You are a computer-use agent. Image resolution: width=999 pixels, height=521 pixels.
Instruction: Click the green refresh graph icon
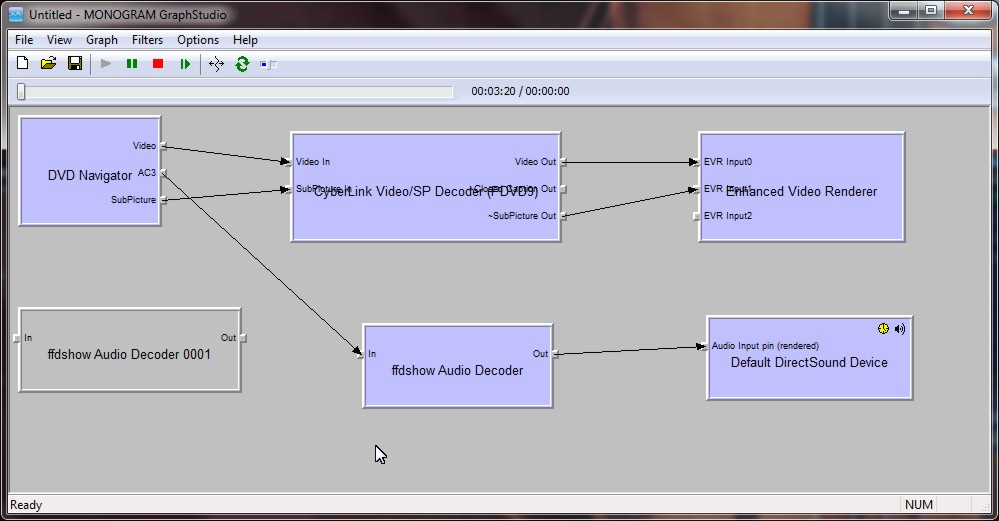click(242, 64)
